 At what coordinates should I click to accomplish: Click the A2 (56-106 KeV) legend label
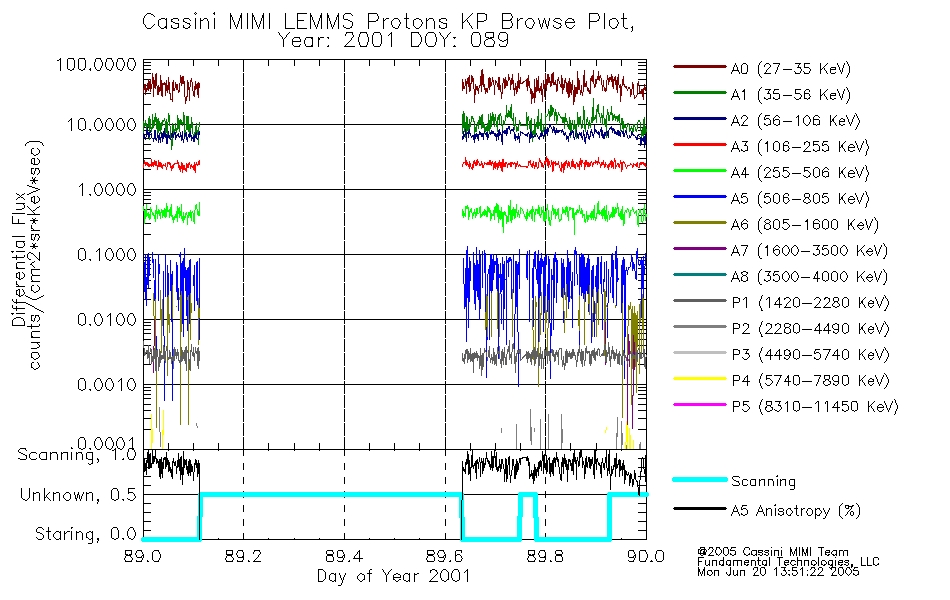796,121
